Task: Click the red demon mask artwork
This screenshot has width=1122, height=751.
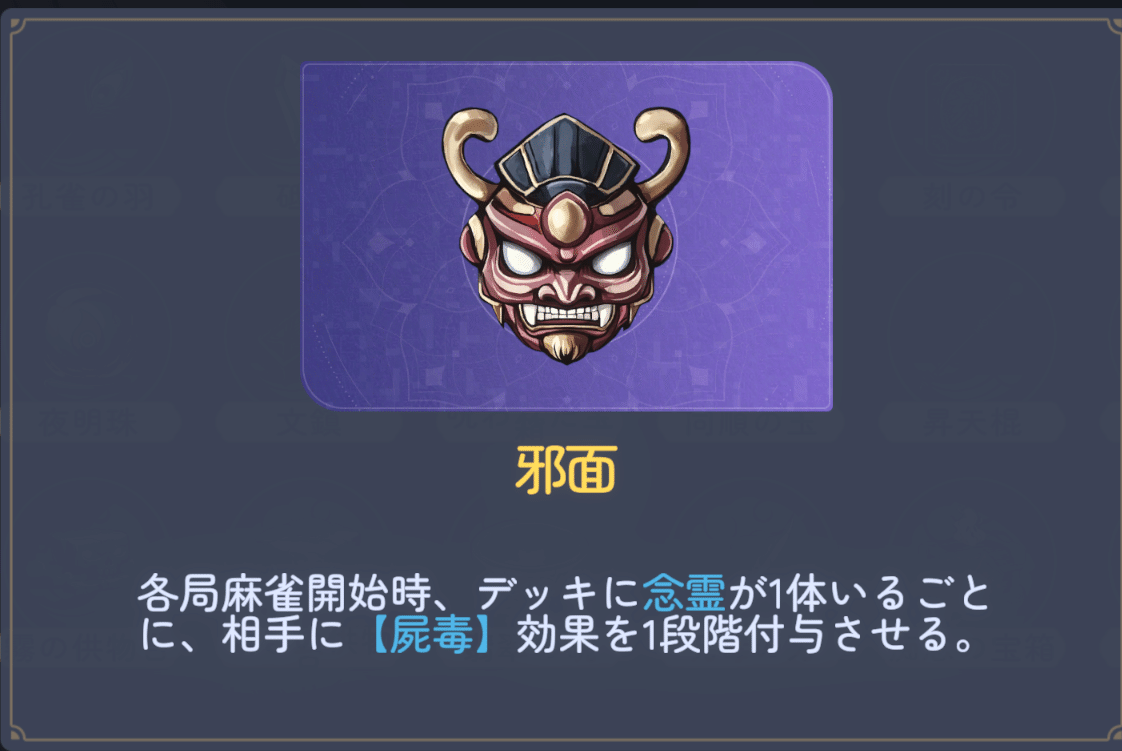Action: pyautogui.click(x=566, y=235)
